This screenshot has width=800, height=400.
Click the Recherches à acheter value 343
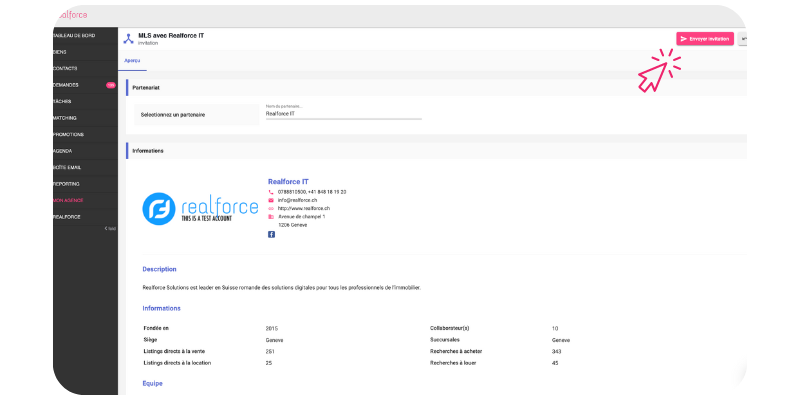click(556, 352)
